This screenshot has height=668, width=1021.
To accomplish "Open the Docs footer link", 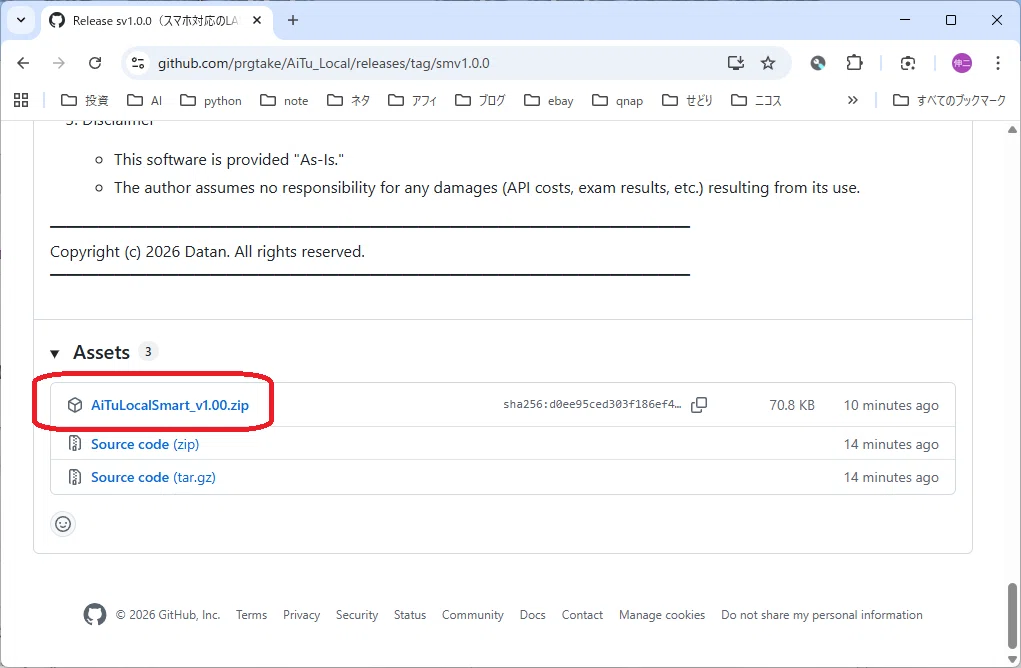I will click(533, 615).
